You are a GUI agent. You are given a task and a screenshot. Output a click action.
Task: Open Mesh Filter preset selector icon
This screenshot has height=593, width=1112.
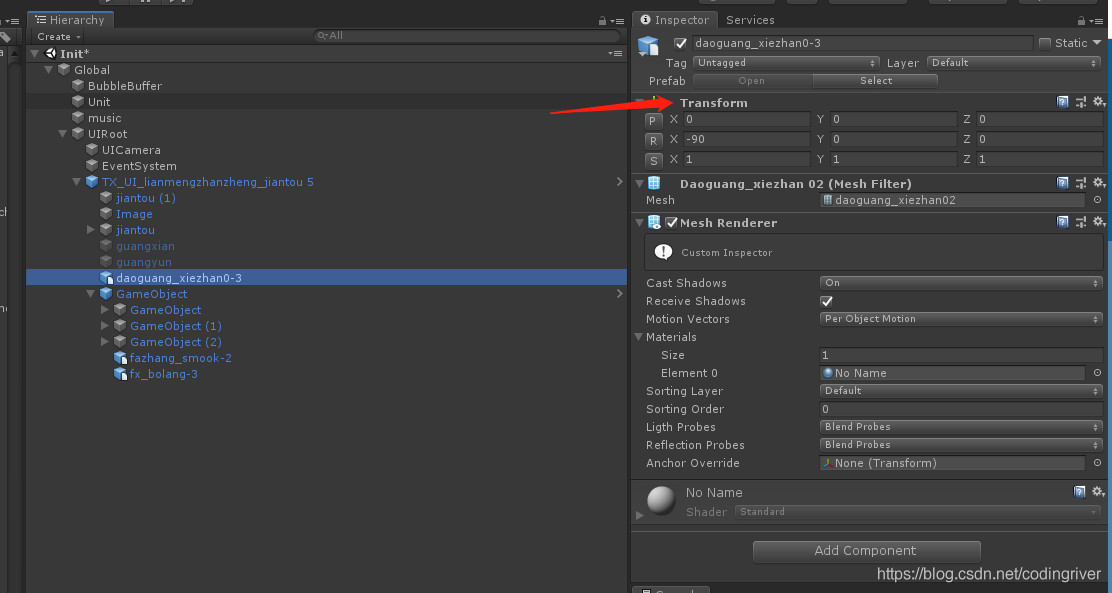(x=1081, y=183)
